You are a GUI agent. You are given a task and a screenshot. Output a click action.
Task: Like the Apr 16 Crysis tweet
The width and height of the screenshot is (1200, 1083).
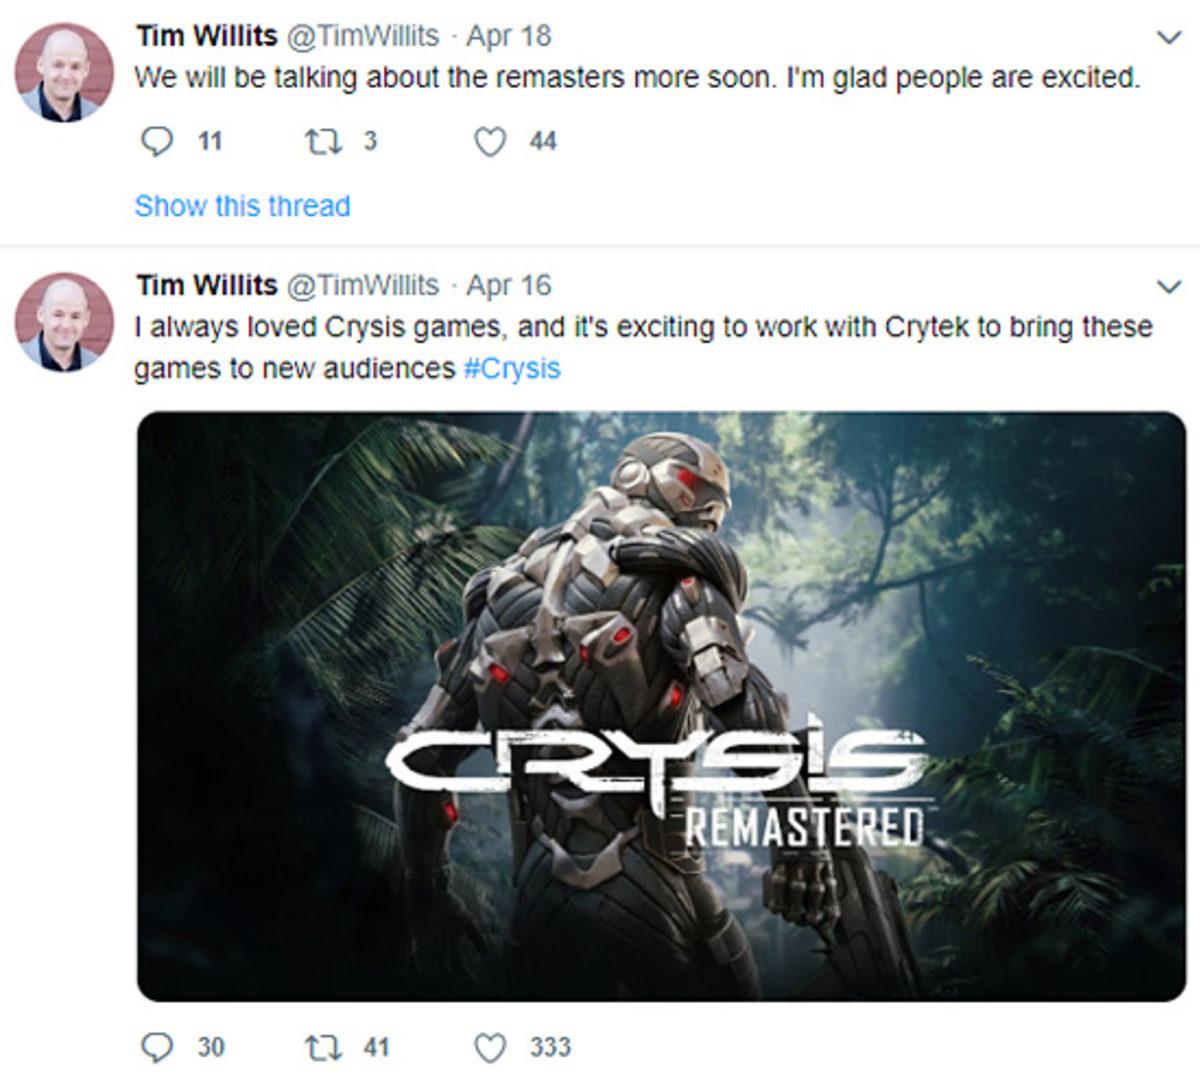(x=489, y=1048)
